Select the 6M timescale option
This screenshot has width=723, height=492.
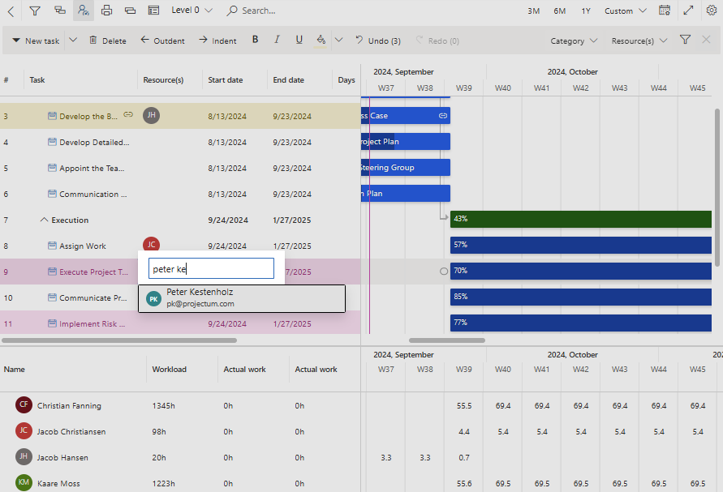point(560,11)
